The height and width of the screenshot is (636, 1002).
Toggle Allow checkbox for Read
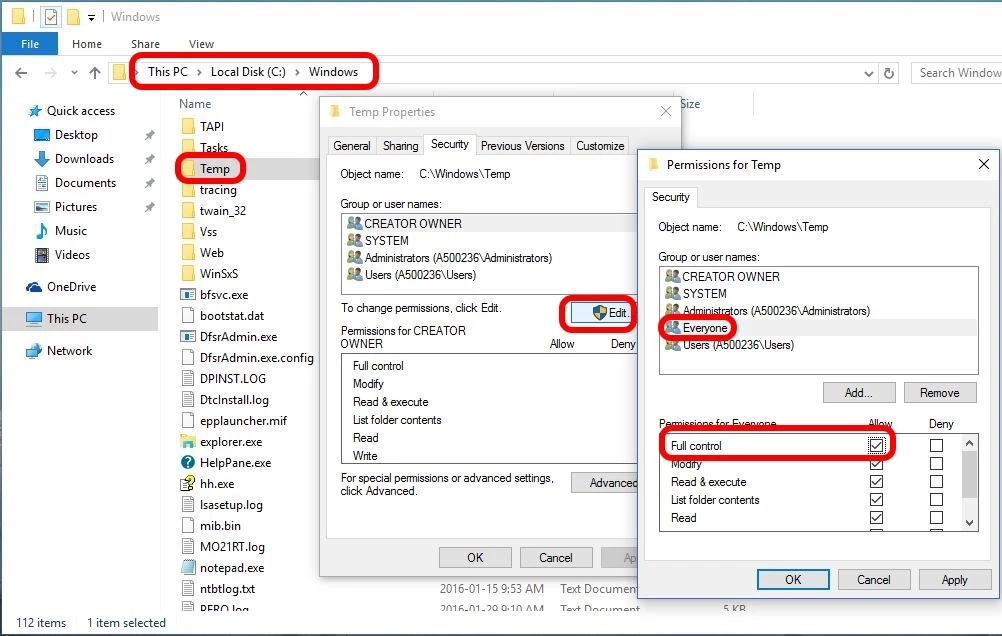point(876,517)
